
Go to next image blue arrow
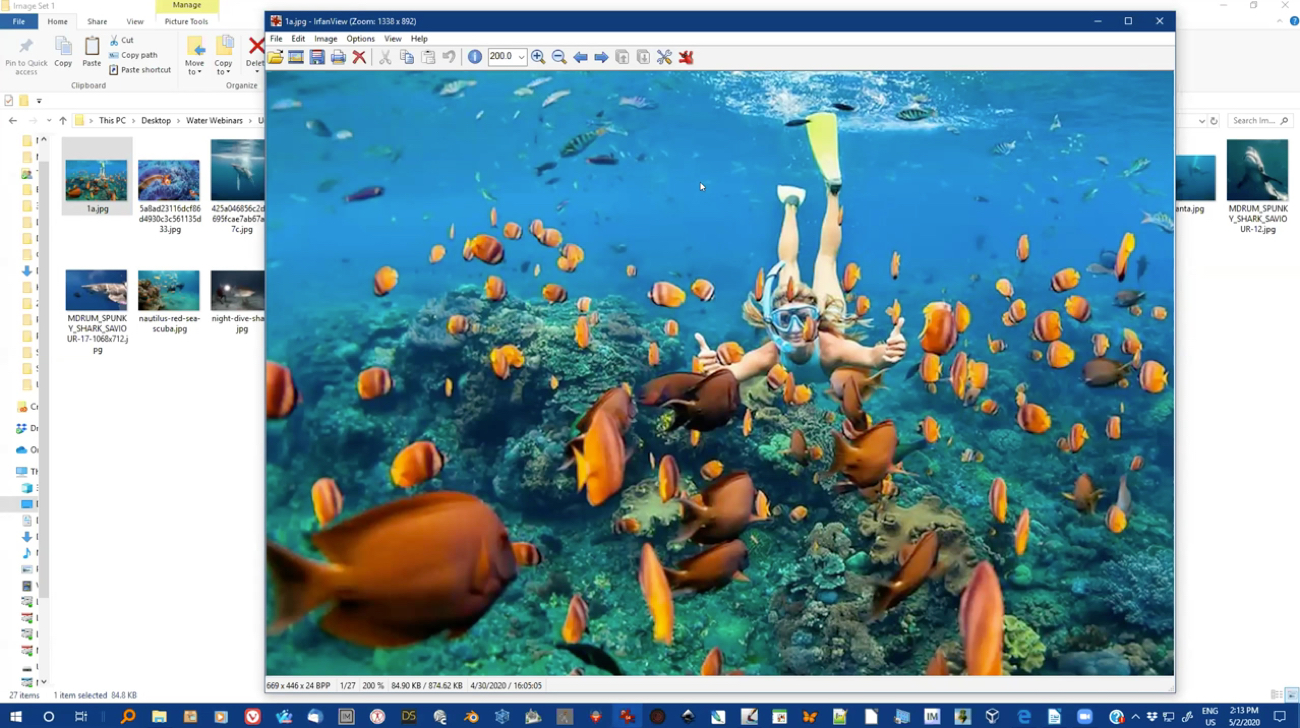[x=601, y=57]
